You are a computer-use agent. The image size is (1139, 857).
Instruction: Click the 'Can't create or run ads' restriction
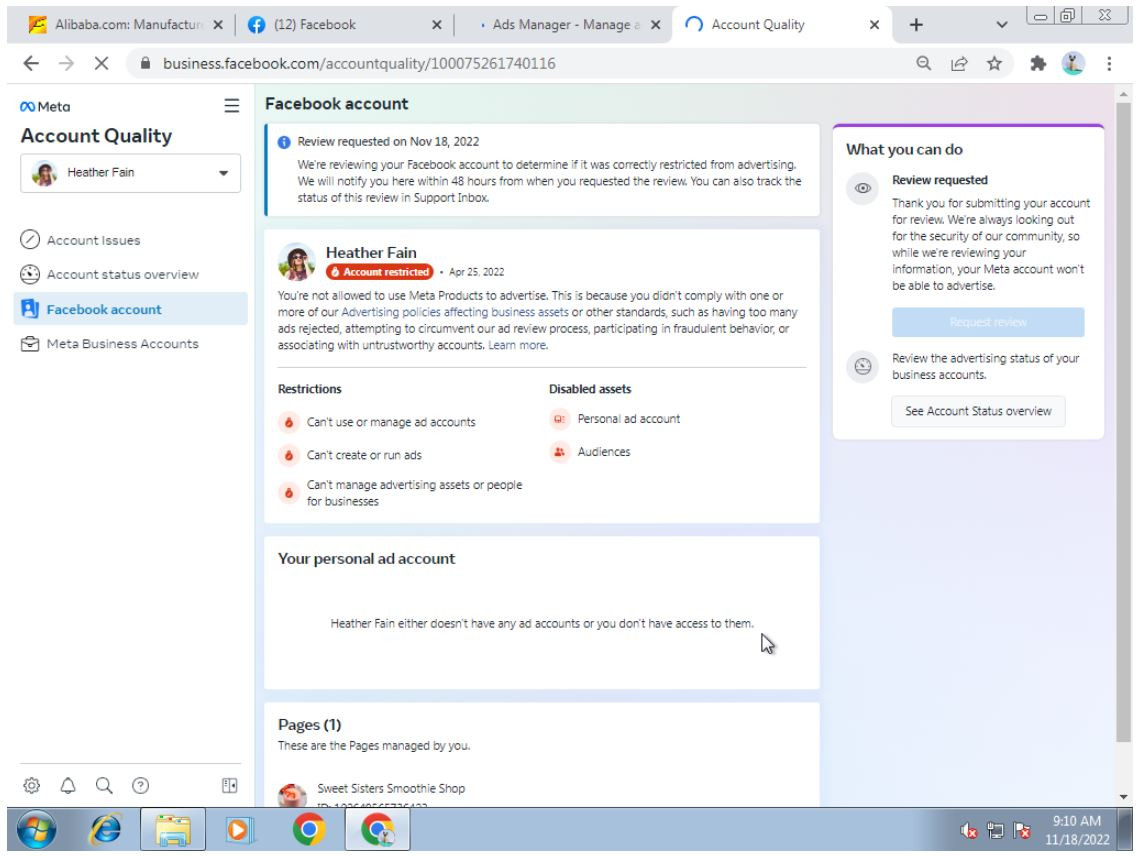click(x=350, y=455)
